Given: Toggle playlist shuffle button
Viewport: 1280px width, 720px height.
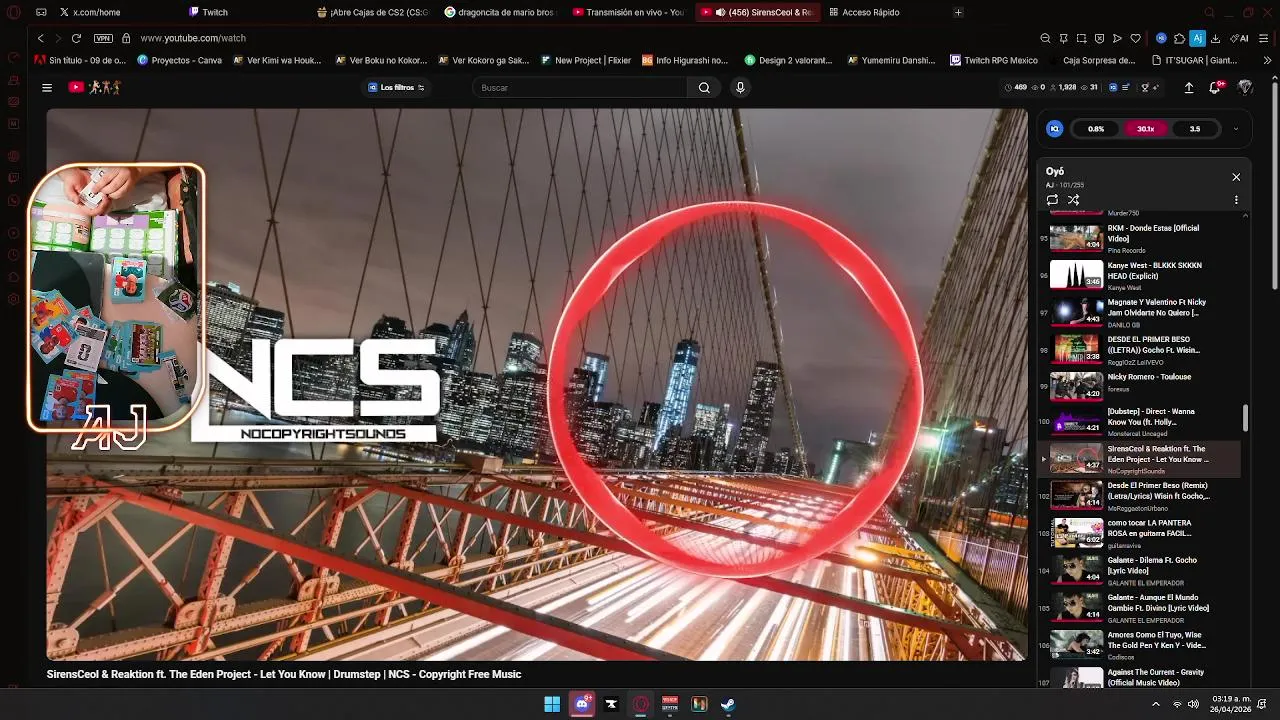Looking at the screenshot, I should (x=1073, y=200).
